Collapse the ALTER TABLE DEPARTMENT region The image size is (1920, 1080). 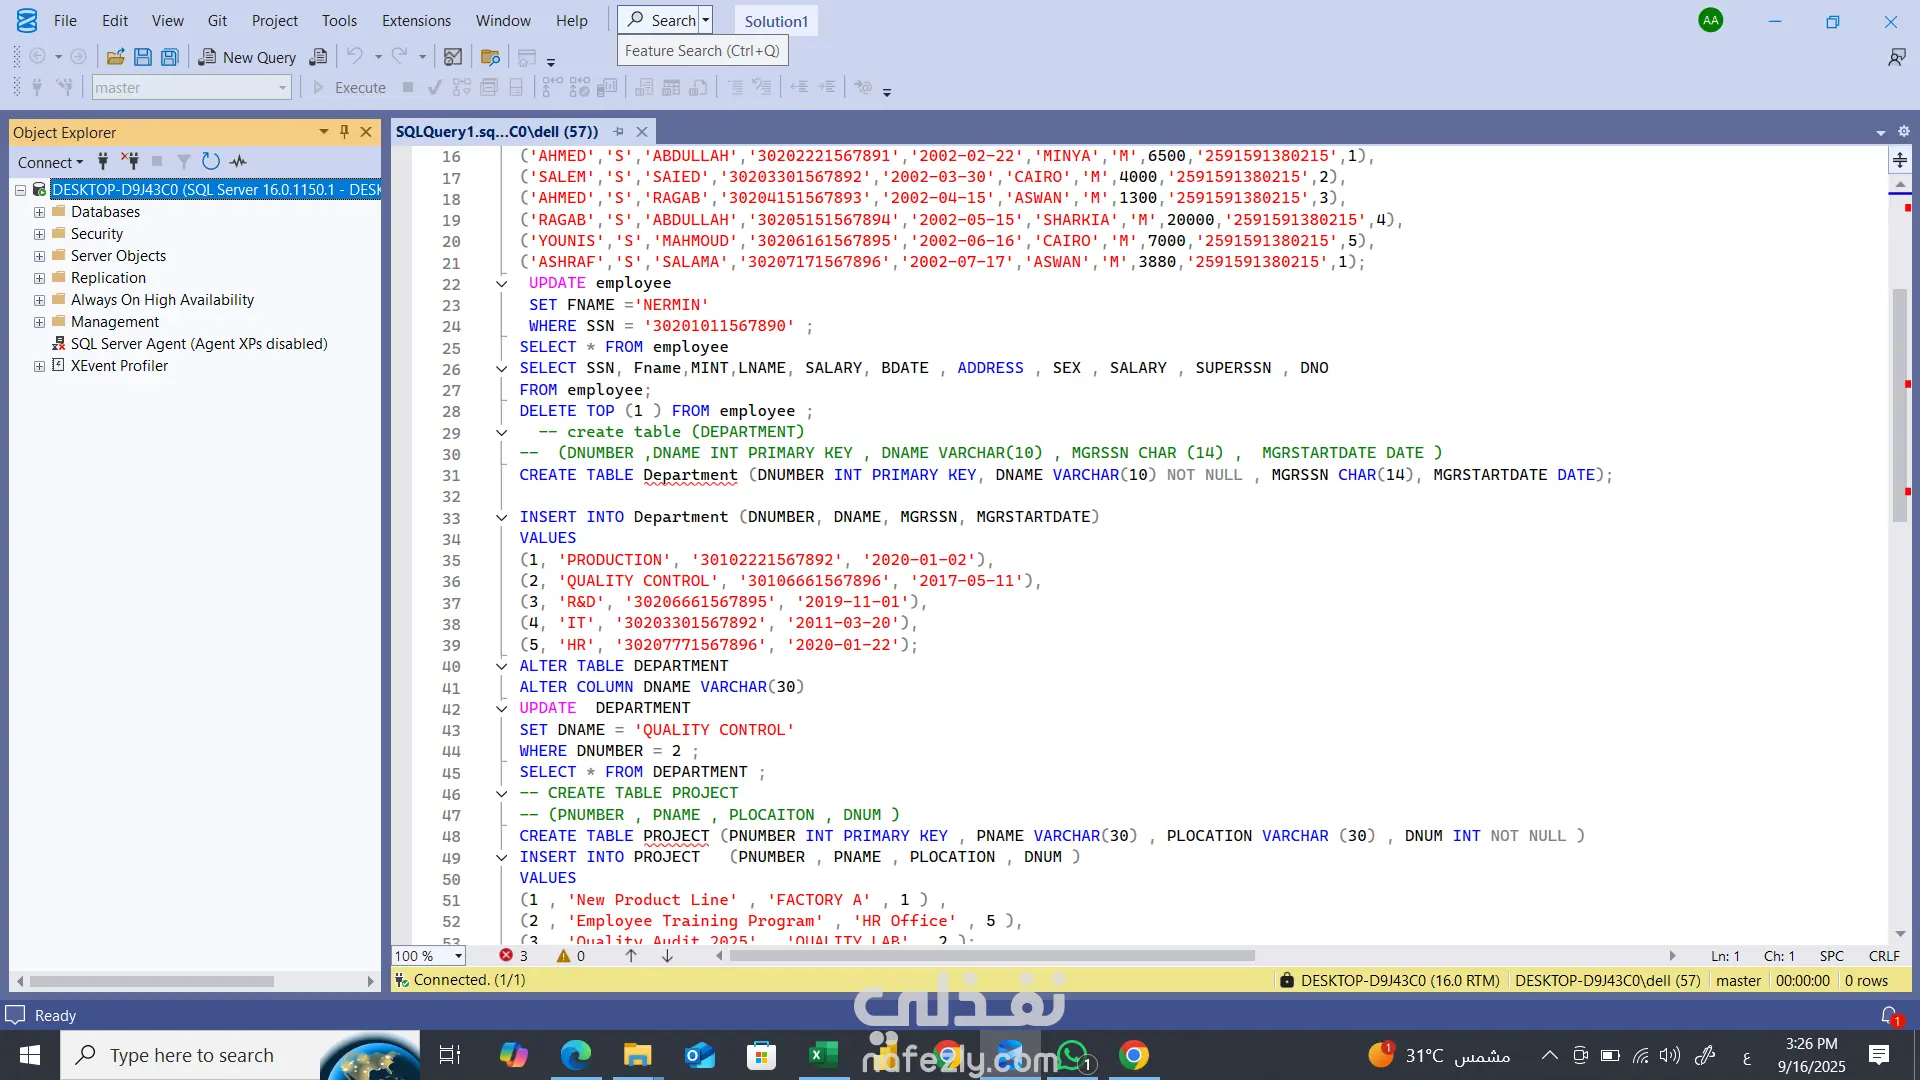pos(502,666)
